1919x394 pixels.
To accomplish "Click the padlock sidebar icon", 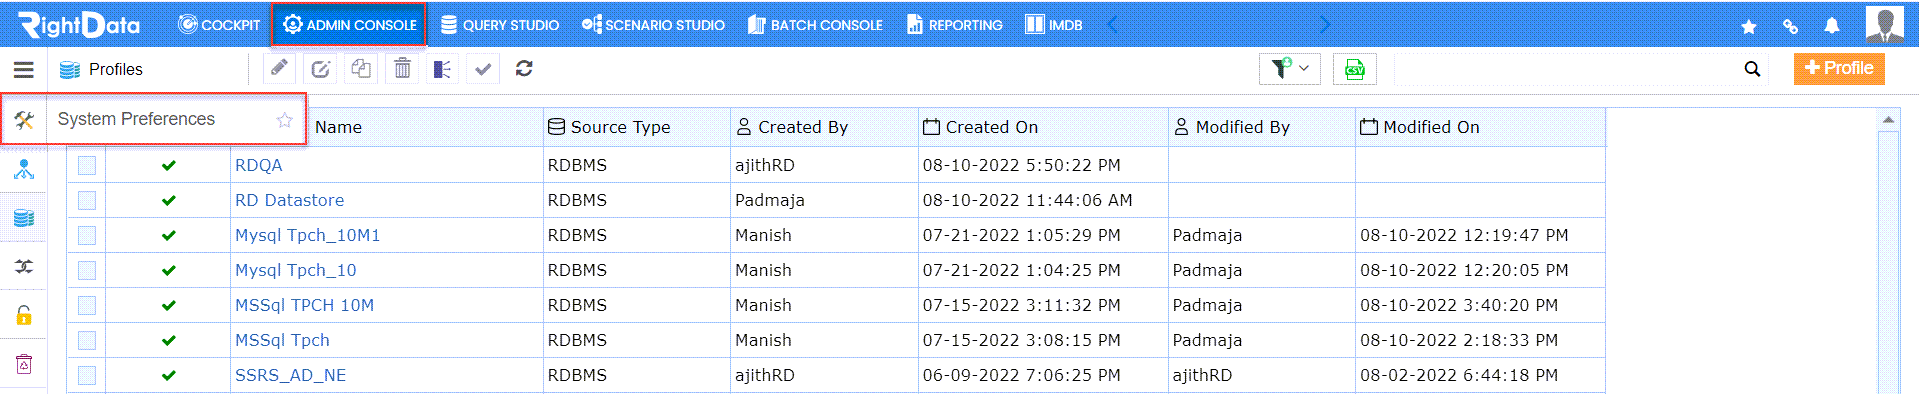I will point(24,315).
